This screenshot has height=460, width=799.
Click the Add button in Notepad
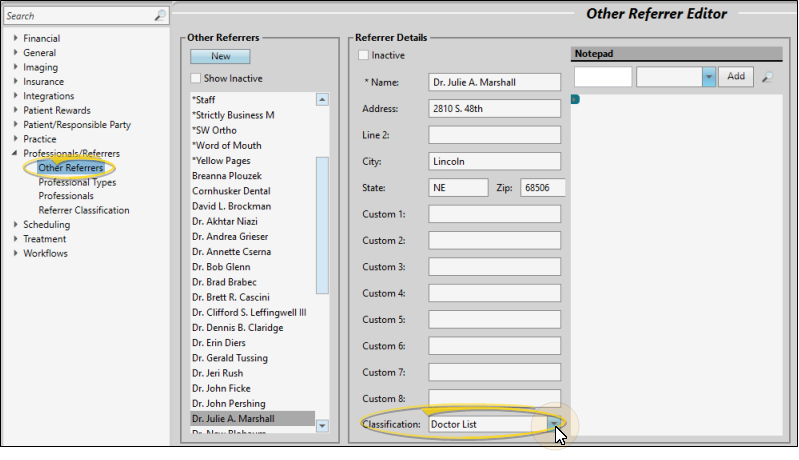[x=736, y=77]
